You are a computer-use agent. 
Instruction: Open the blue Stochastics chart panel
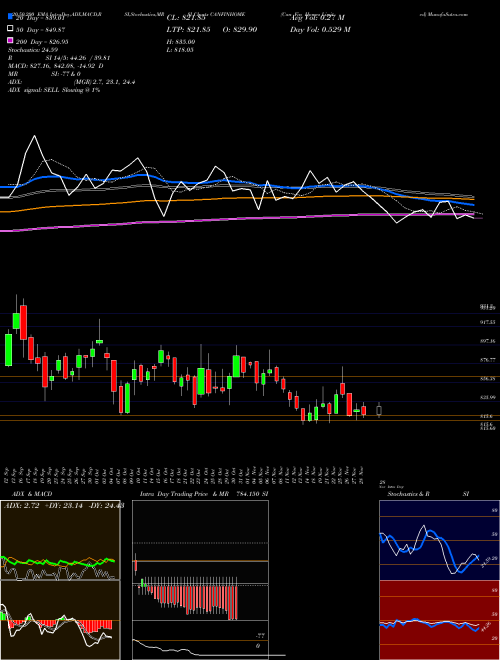click(x=439, y=540)
